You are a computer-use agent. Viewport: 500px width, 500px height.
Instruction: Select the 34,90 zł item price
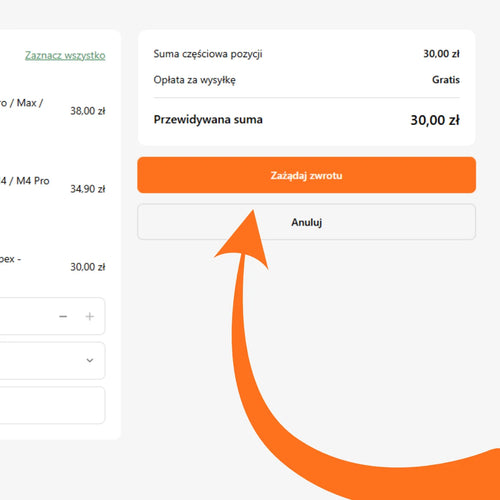88,189
